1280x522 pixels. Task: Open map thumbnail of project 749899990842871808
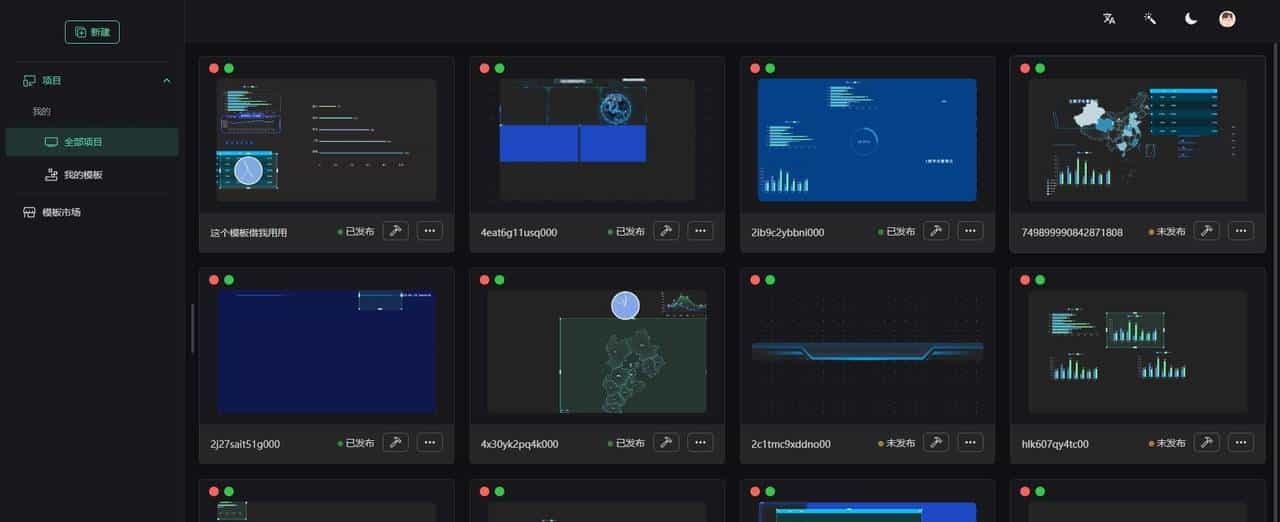click(1137, 140)
